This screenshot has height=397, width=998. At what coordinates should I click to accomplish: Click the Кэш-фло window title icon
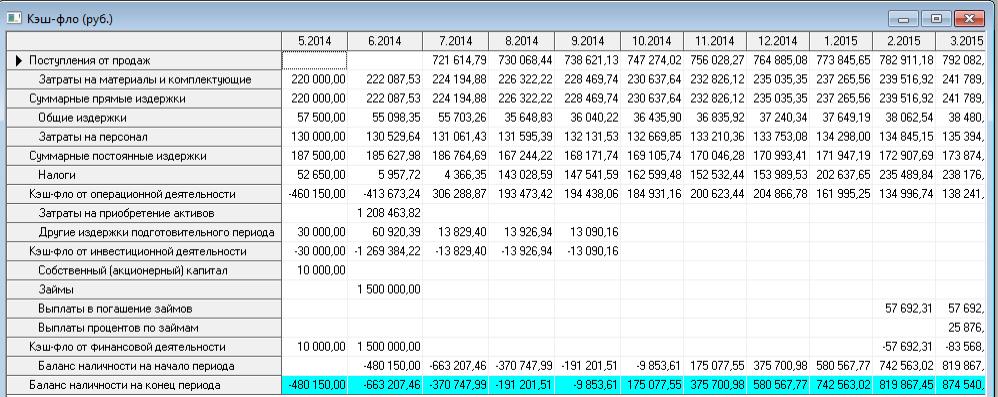pyautogui.click(x=13, y=19)
